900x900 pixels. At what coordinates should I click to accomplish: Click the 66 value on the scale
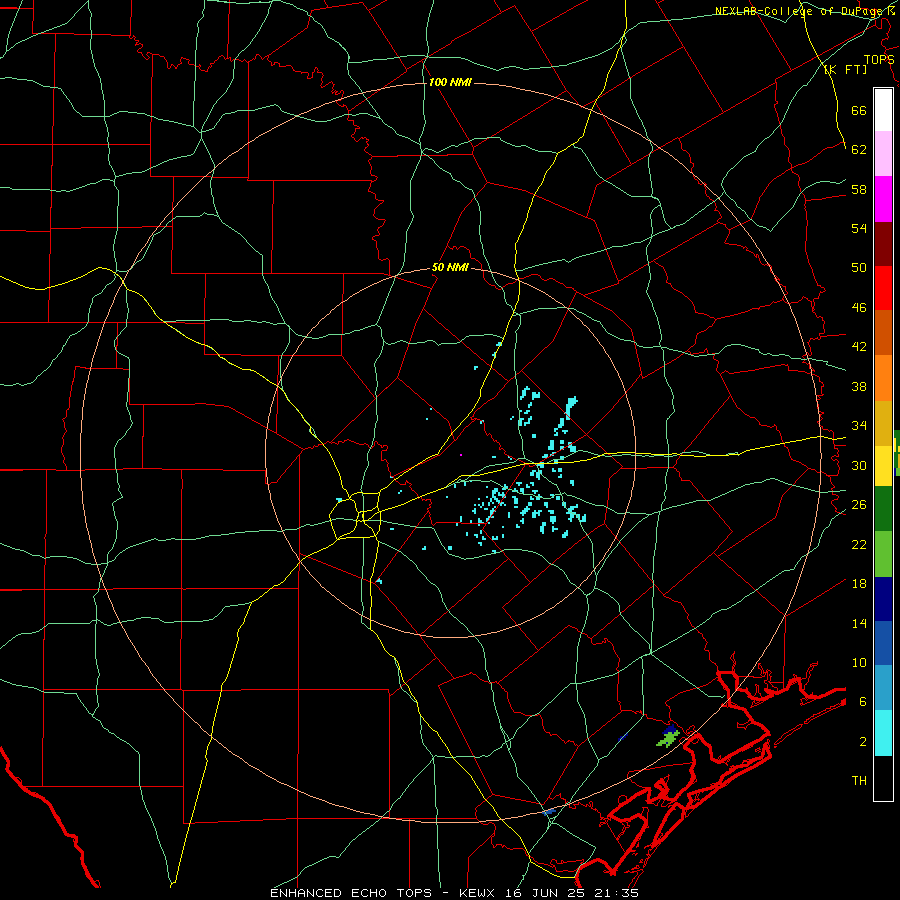(x=859, y=110)
